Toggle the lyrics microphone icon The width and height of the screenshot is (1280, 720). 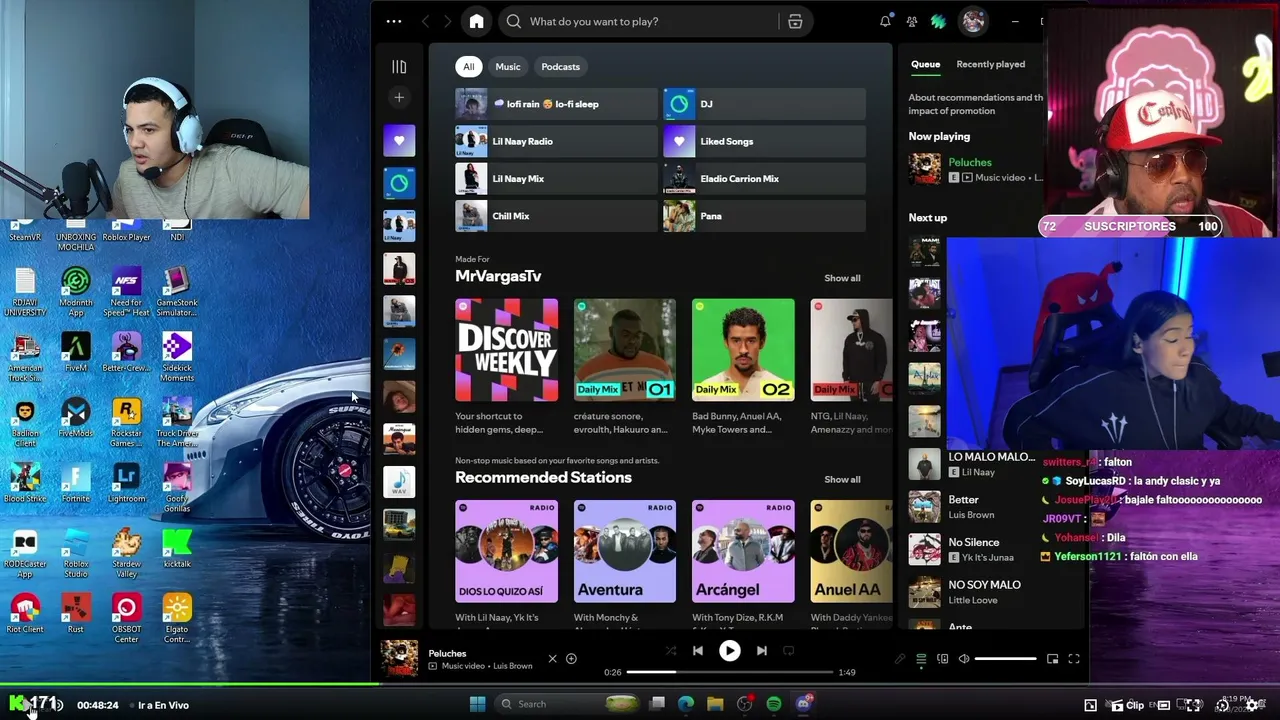pyautogui.click(x=899, y=659)
